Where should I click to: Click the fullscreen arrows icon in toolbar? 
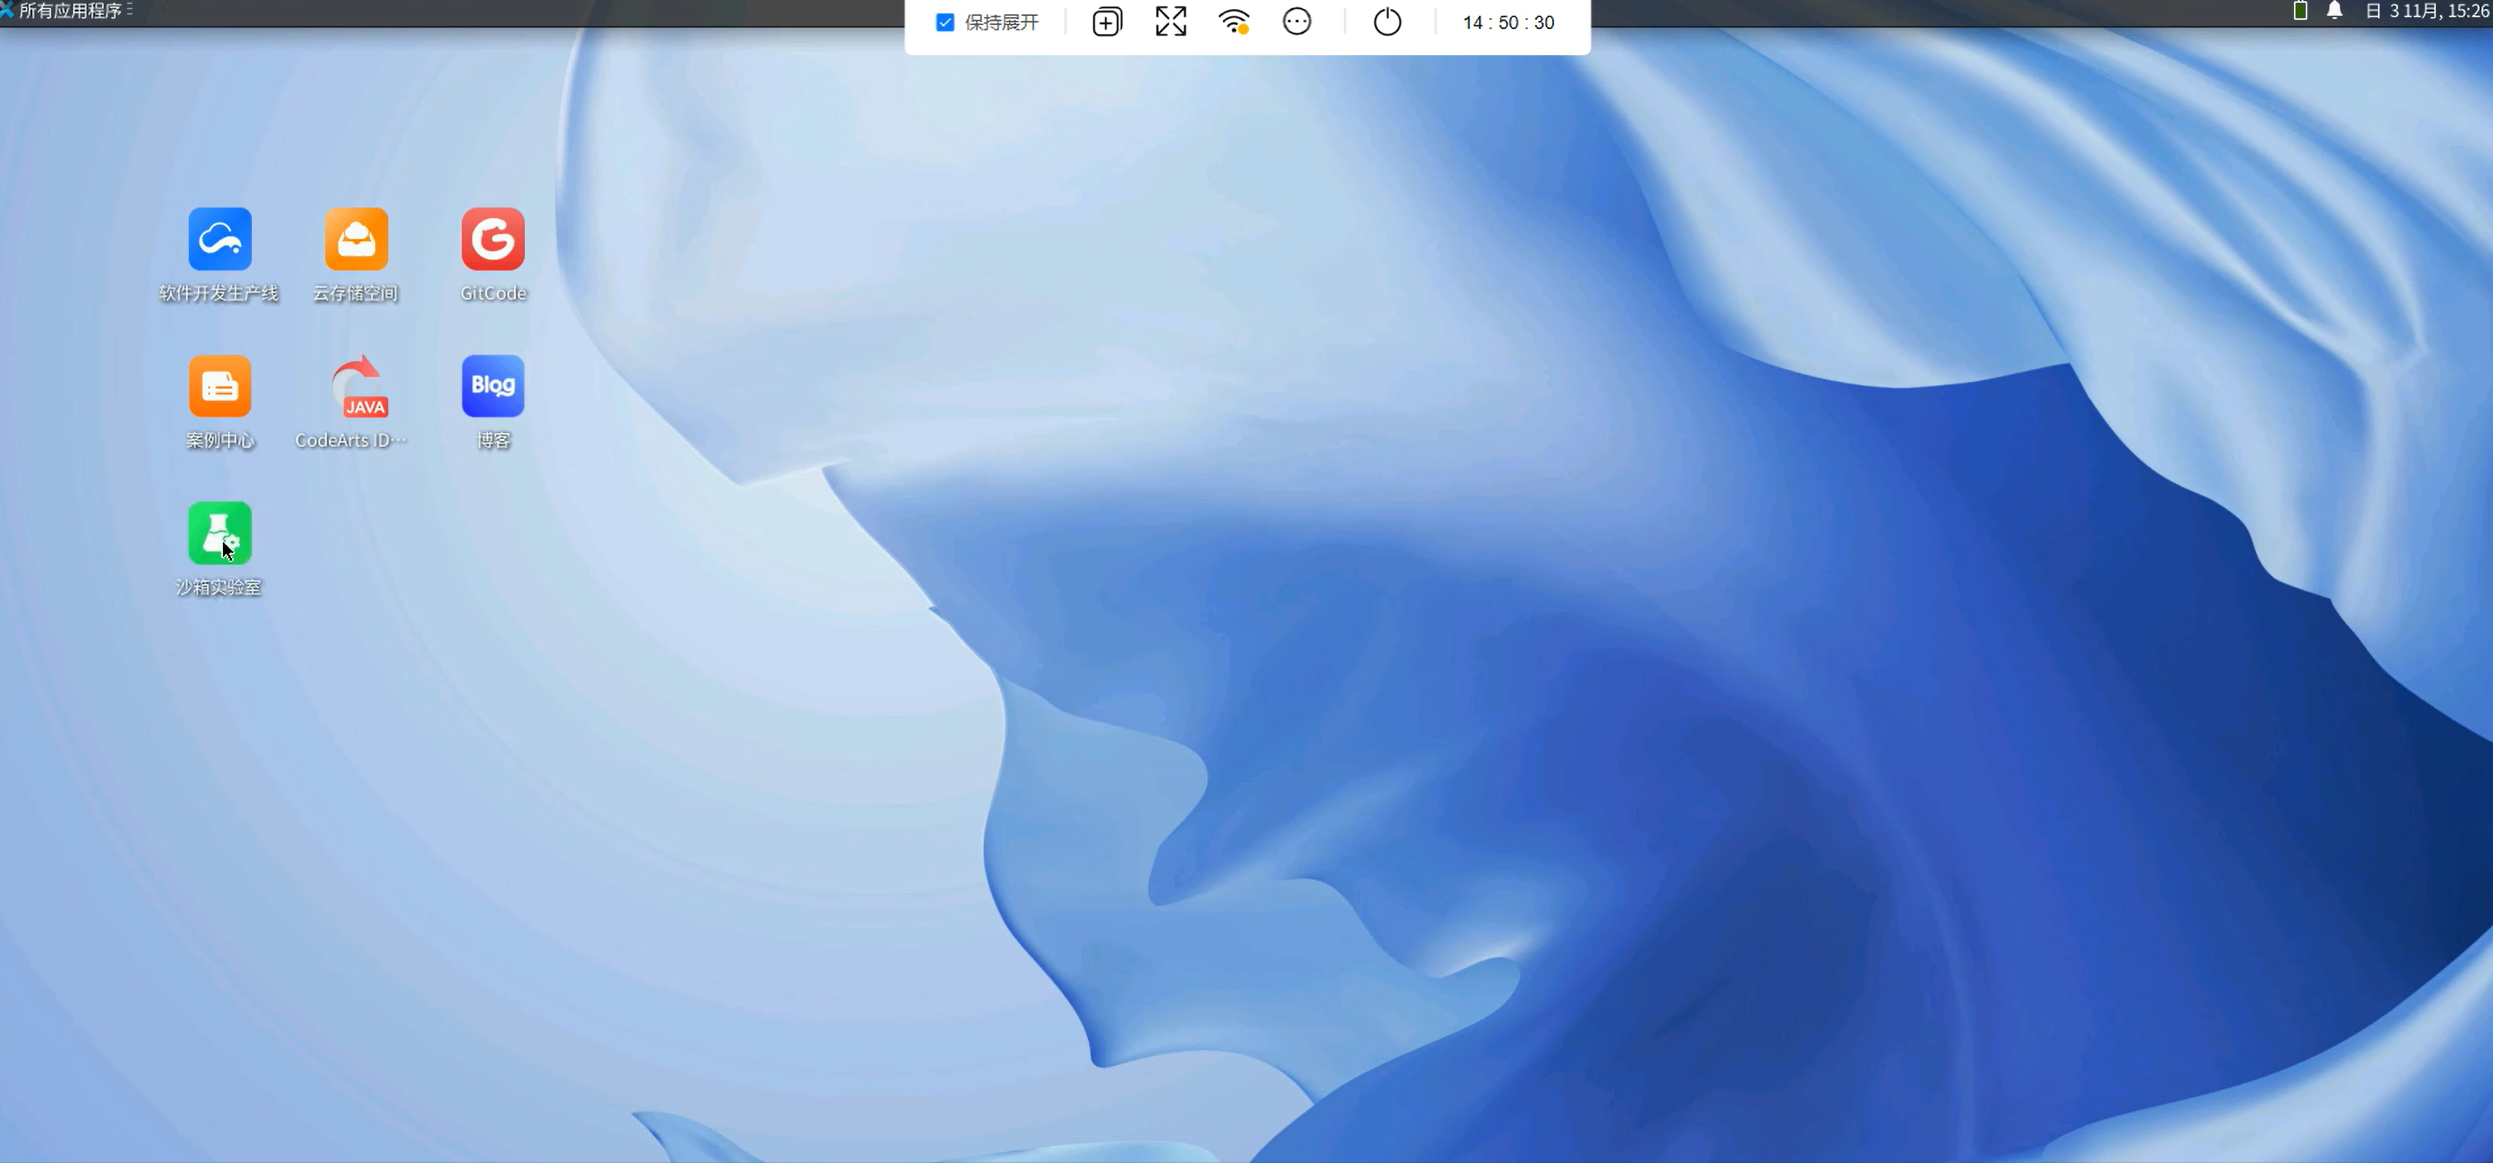(1170, 22)
